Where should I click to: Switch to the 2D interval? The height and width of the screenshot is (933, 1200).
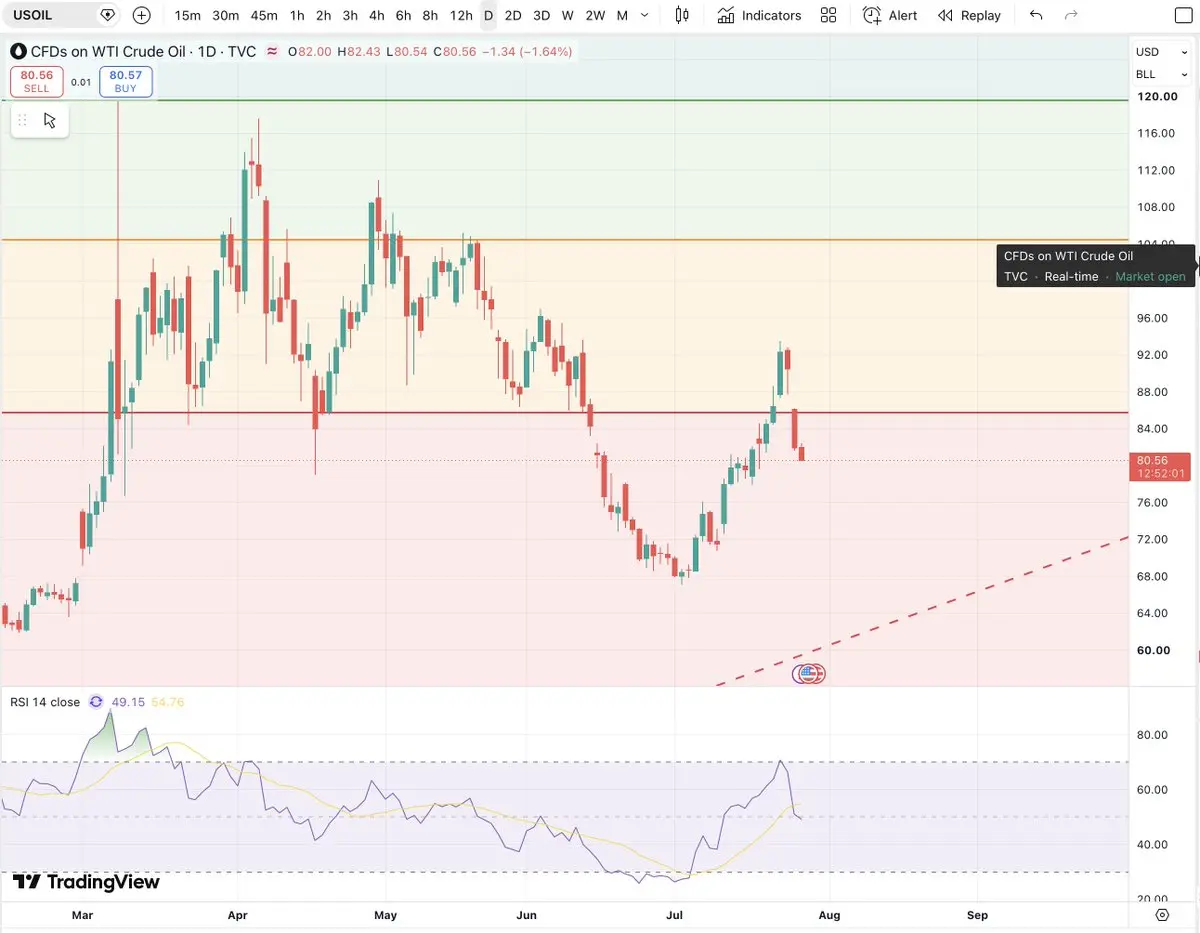[x=513, y=15]
